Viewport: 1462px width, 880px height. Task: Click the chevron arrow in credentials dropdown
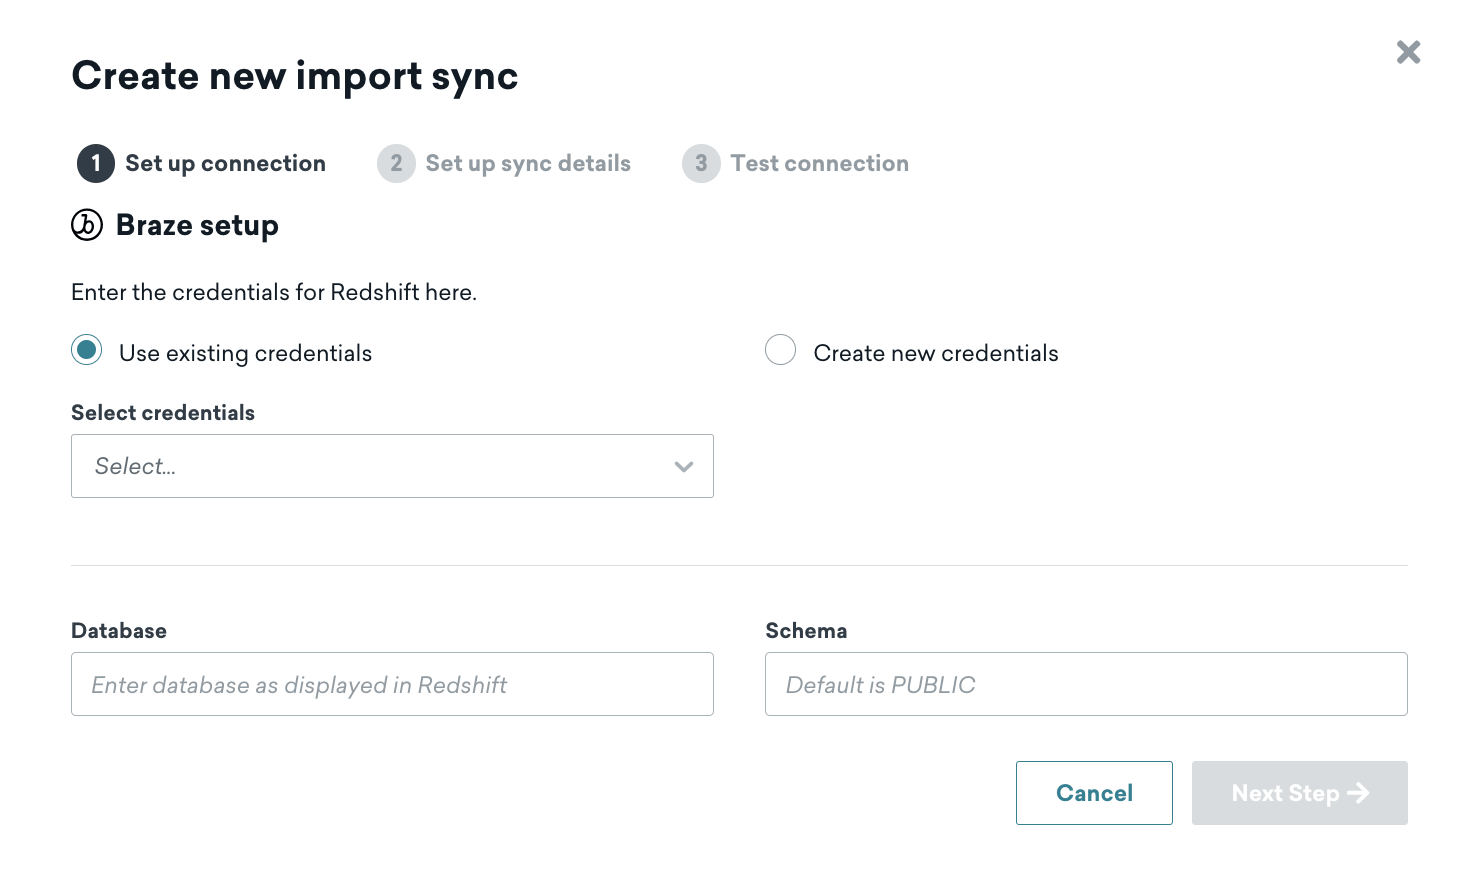click(684, 466)
